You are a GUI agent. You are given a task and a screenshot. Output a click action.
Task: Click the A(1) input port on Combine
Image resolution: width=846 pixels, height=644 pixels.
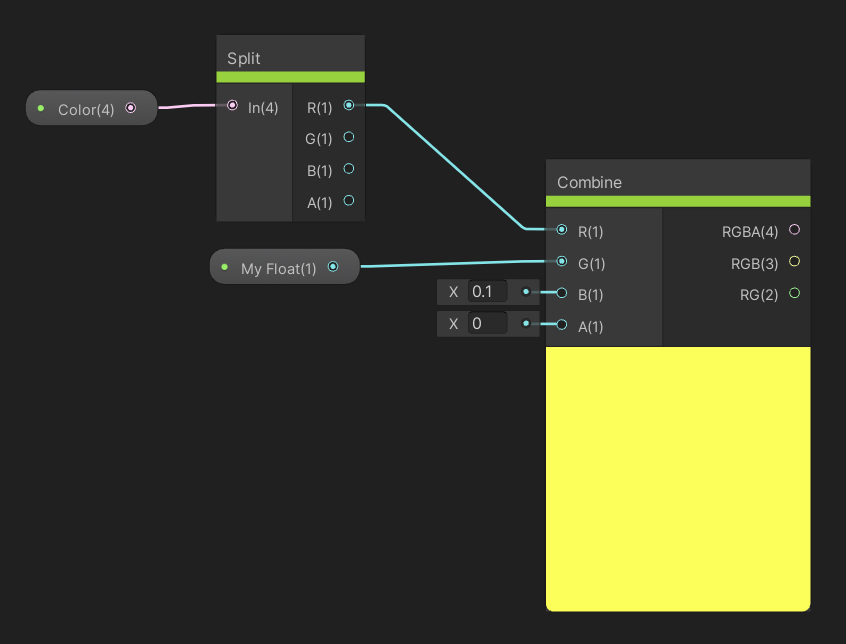point(562,324)
